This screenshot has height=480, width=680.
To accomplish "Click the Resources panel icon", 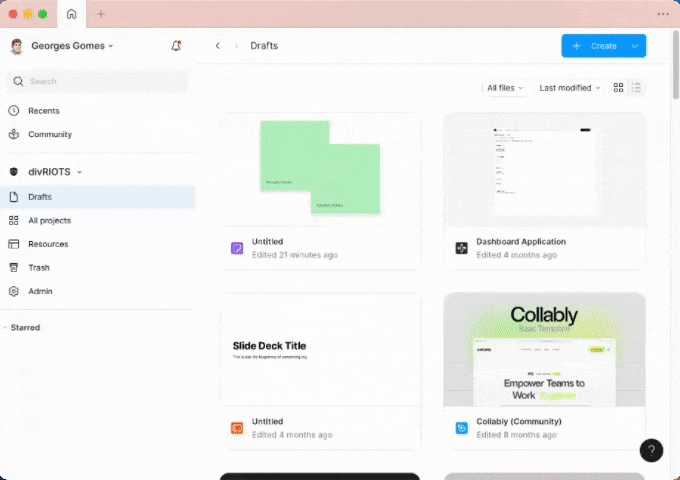I will click(14, 244).
